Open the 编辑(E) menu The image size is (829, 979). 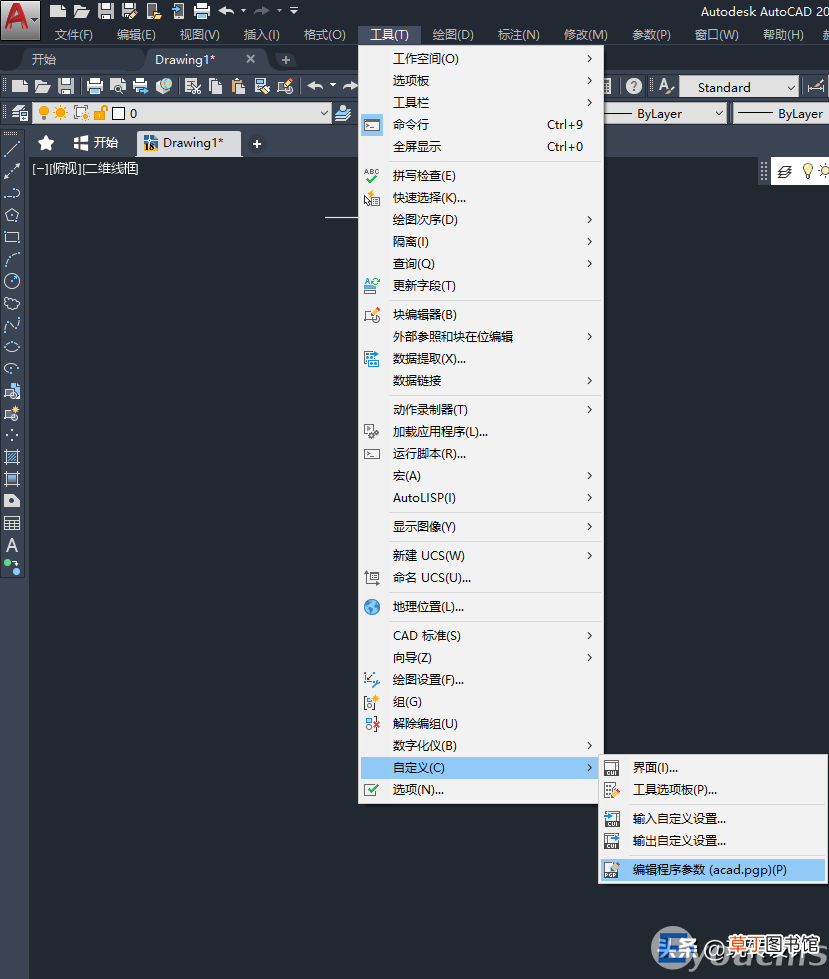[136, 35]
